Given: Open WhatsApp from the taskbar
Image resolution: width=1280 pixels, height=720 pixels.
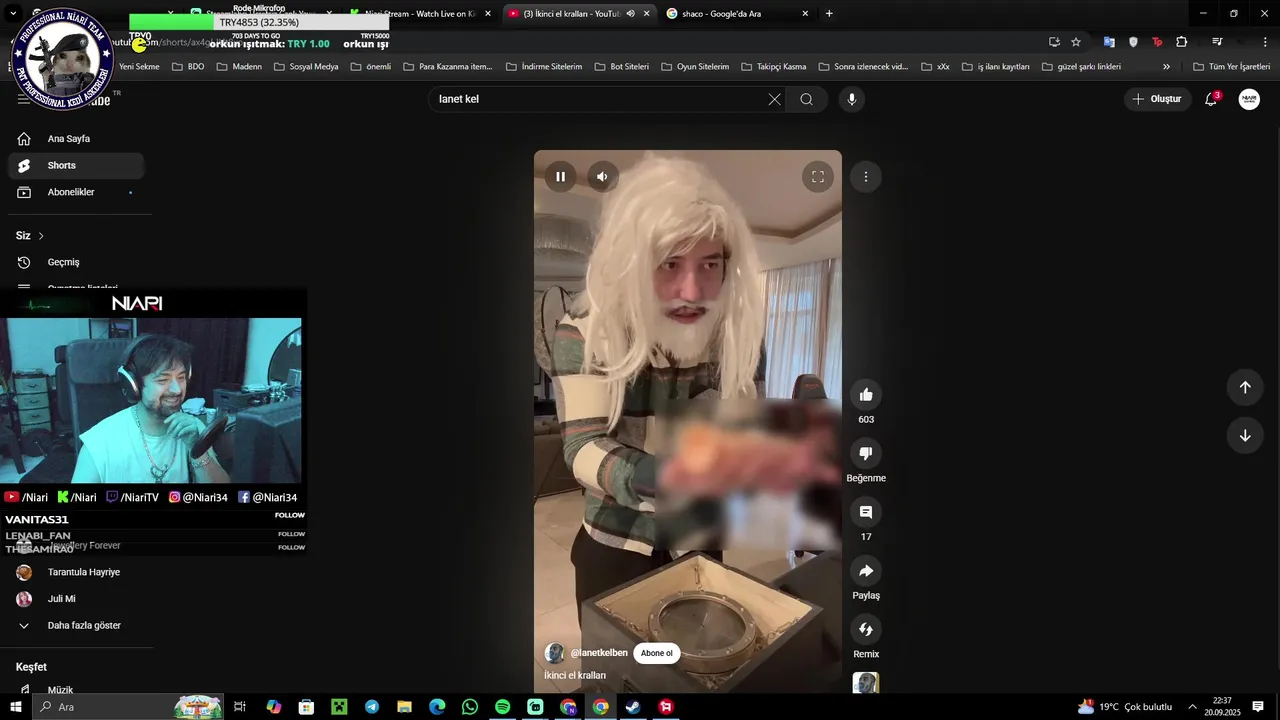Looking at the screenshot, I should (x=470, y=707).
